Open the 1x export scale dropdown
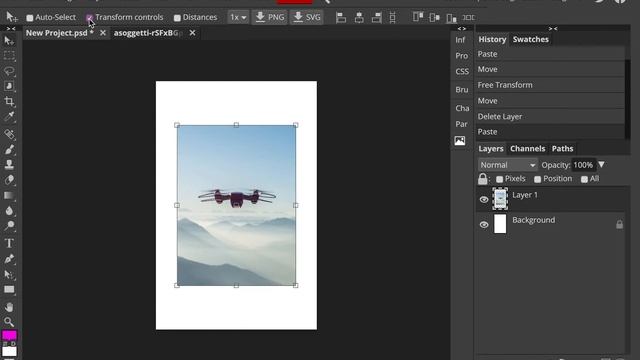The width and height of the screenshot is (640, 360). click(238, 18)
